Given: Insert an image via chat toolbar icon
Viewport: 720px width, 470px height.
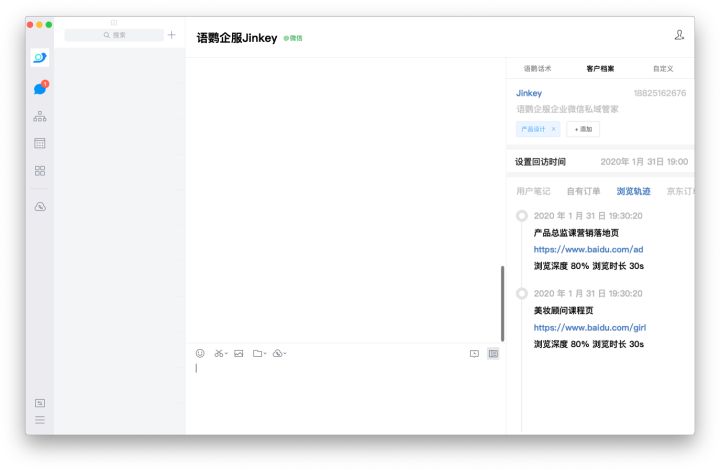Looking at the screenshot, I should [x=239, y=353].
